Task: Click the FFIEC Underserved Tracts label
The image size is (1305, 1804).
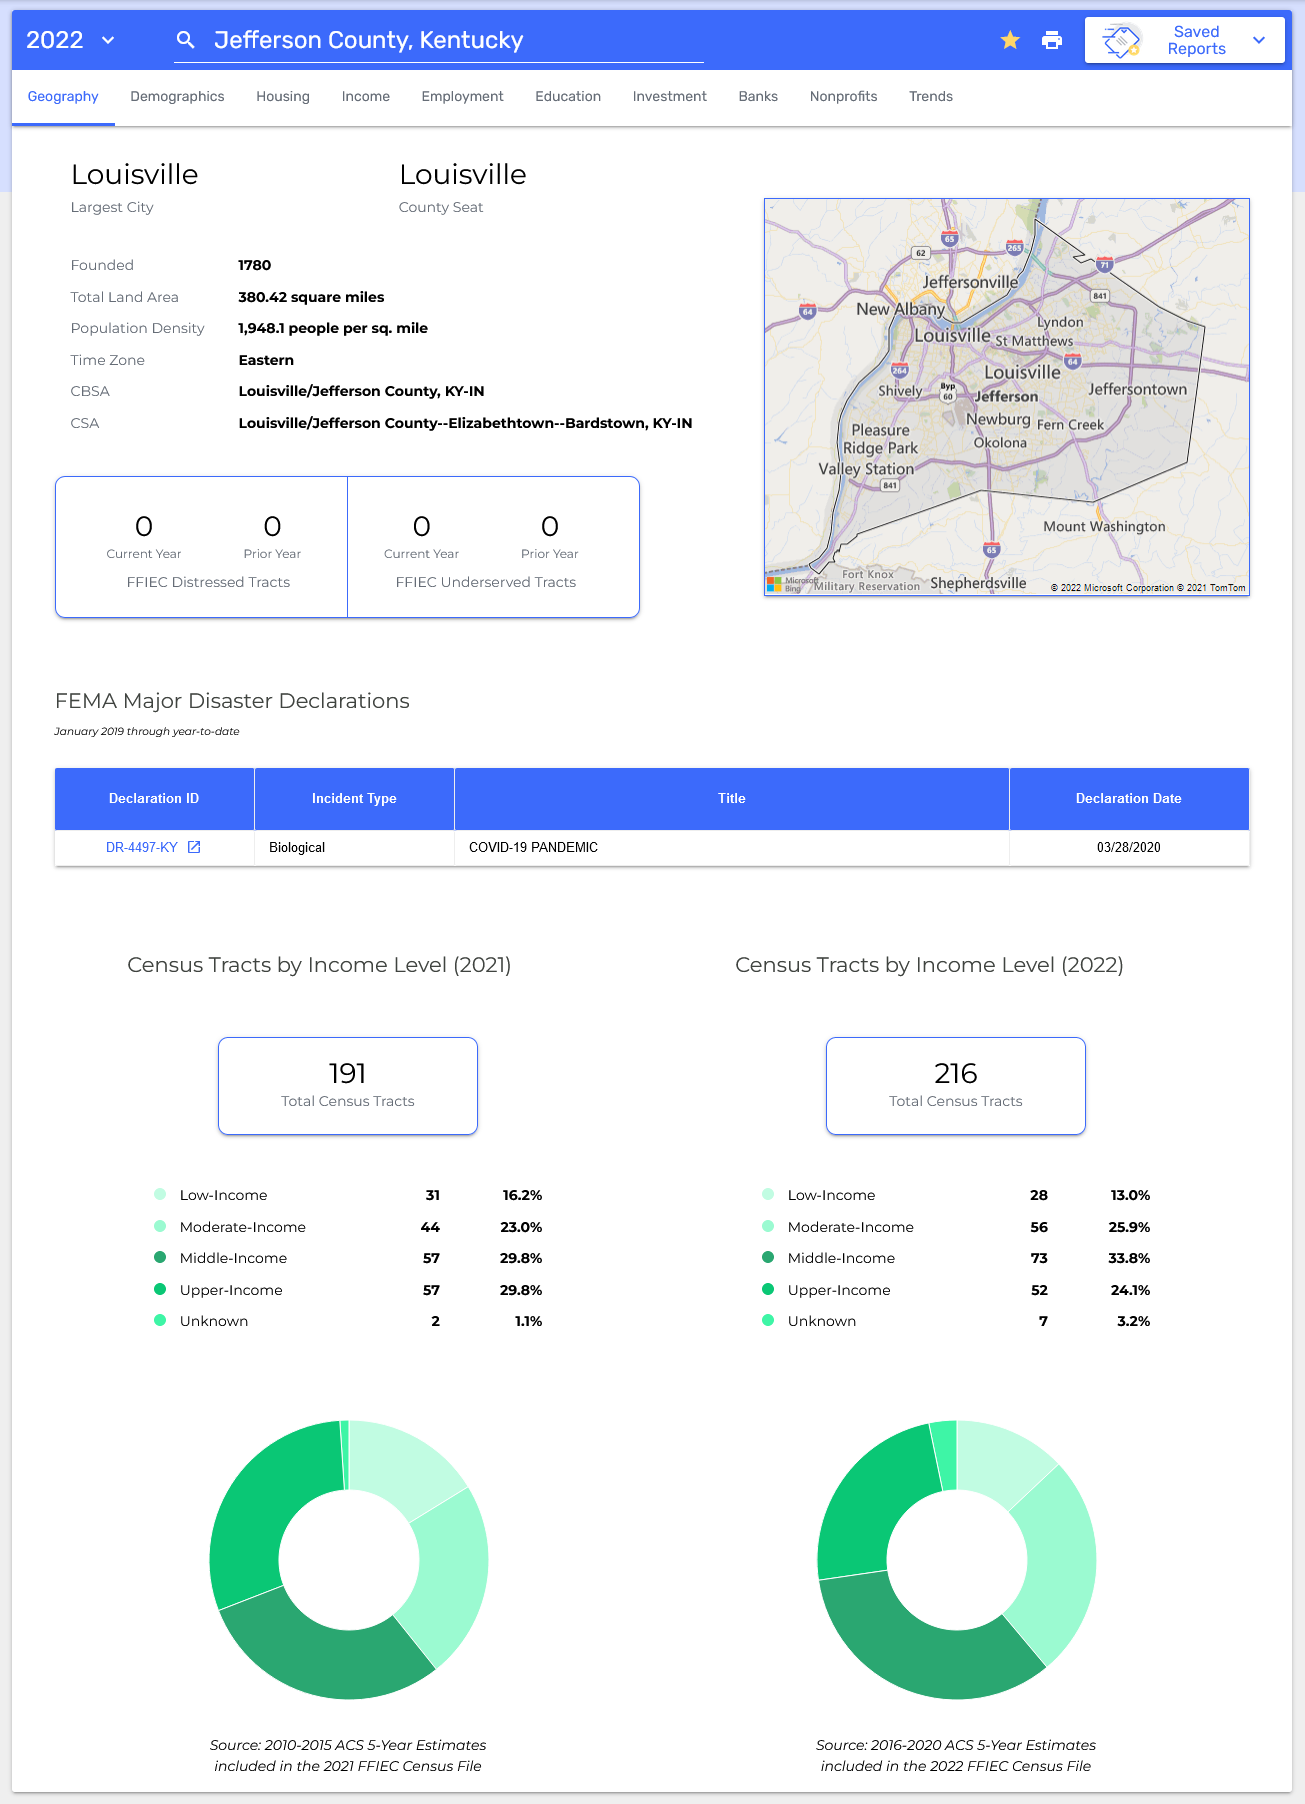Action: (x=486, y=582)
